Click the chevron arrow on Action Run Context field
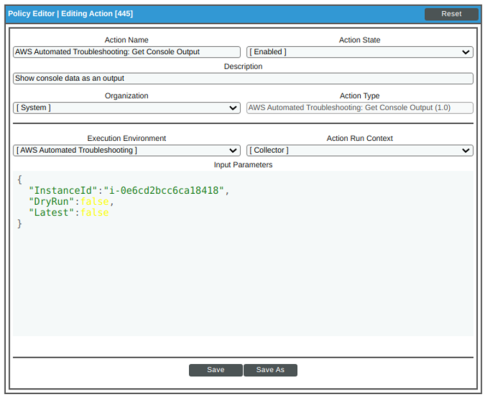This screenshot has width=485, height=400. click(x=466, y=151)
